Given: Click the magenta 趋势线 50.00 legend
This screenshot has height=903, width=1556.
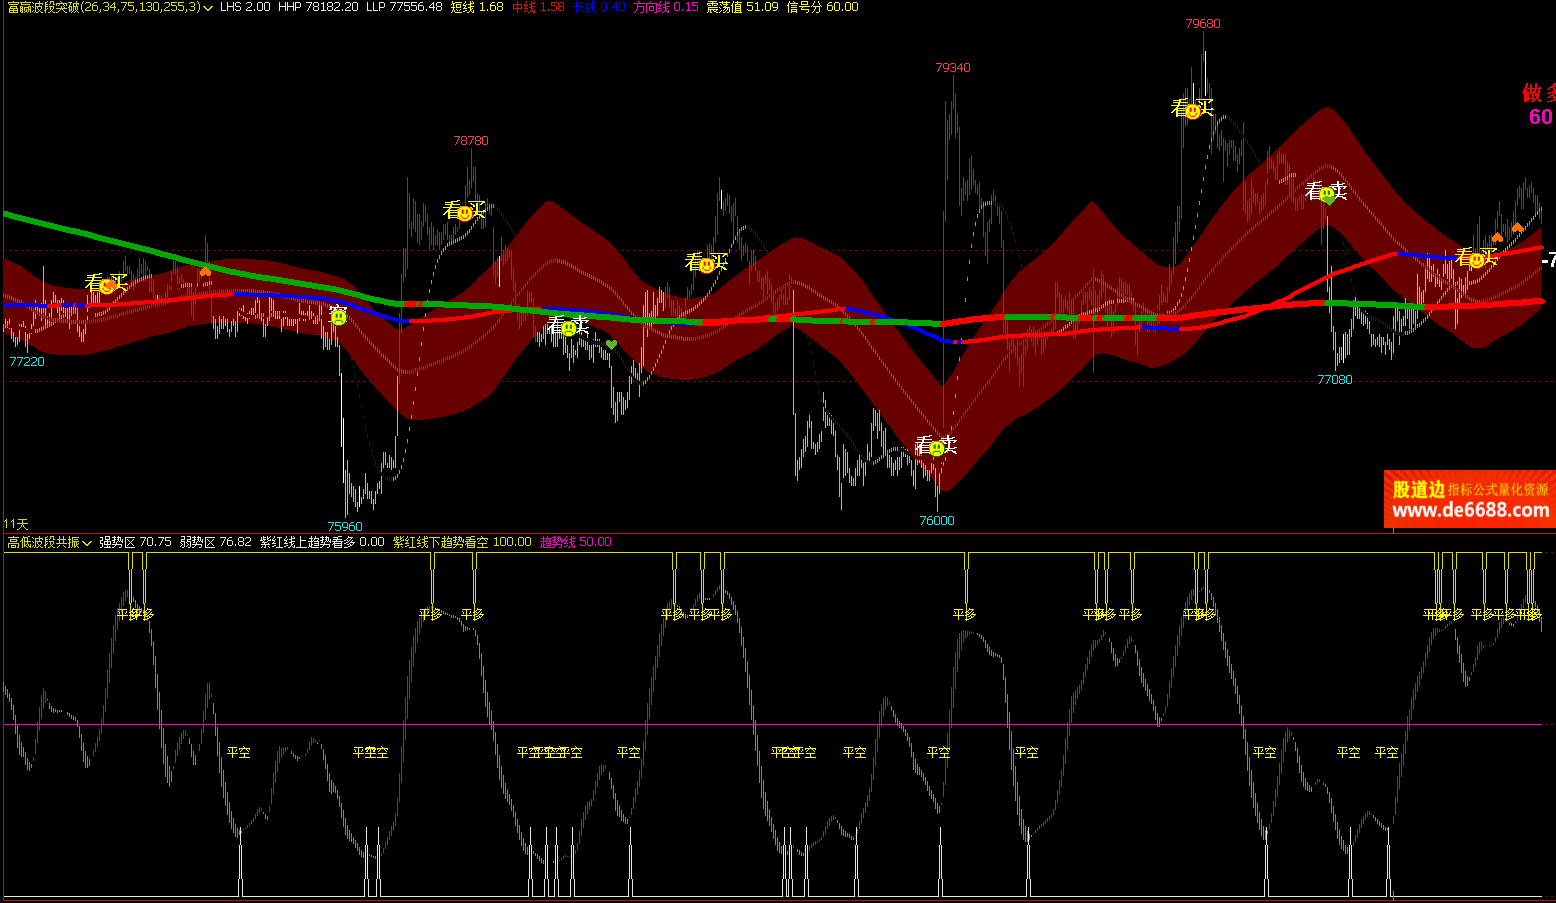Looking at the screenshot, I should tap(575, 542).
